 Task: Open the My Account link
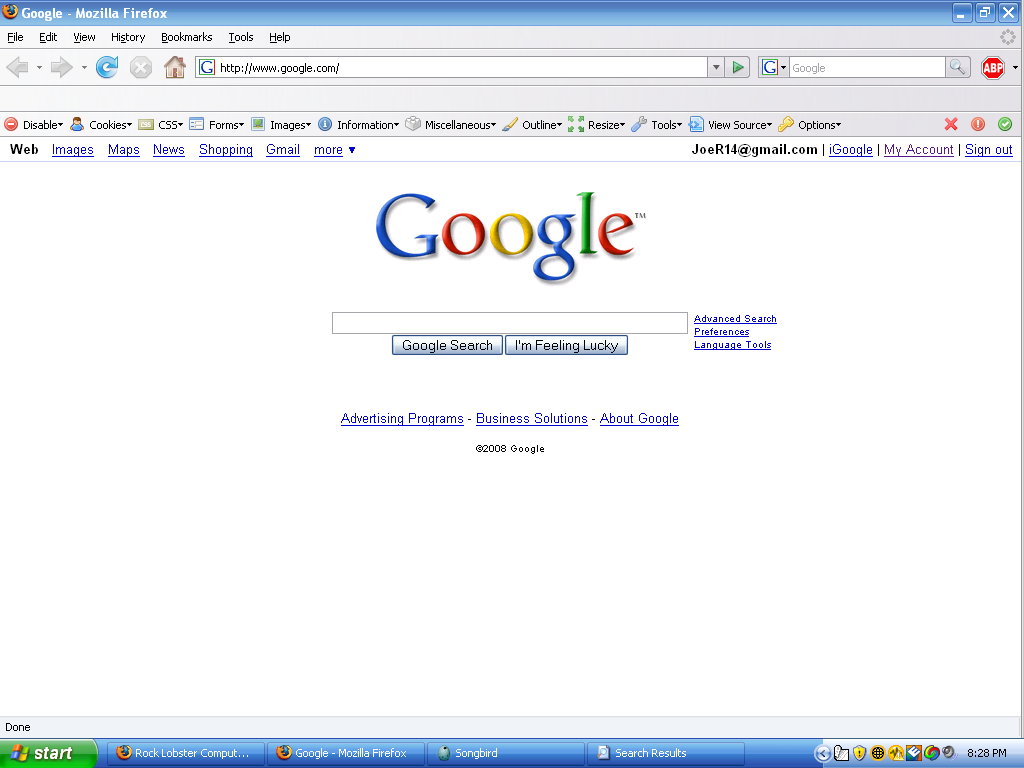[918, 150]
